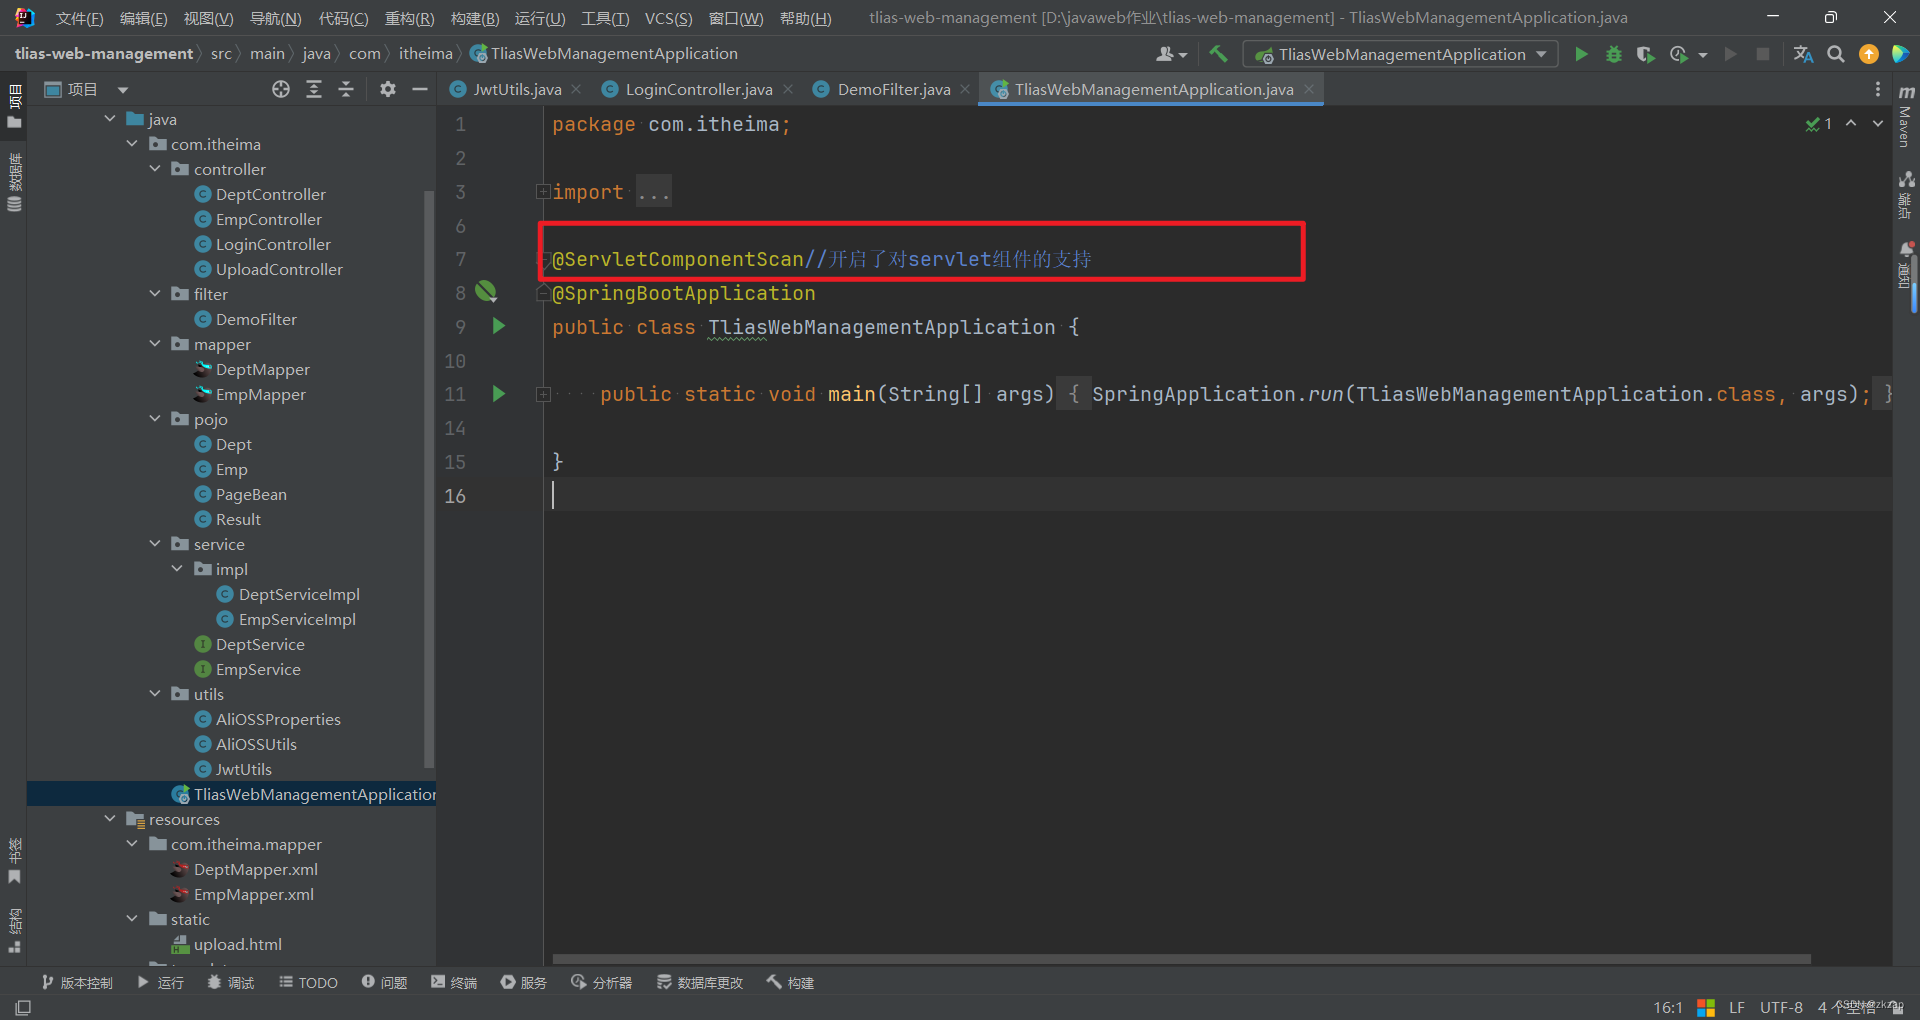1920x1020 pixels.
Task: Build project using the hammer icon
Action: click(1218, 54)
